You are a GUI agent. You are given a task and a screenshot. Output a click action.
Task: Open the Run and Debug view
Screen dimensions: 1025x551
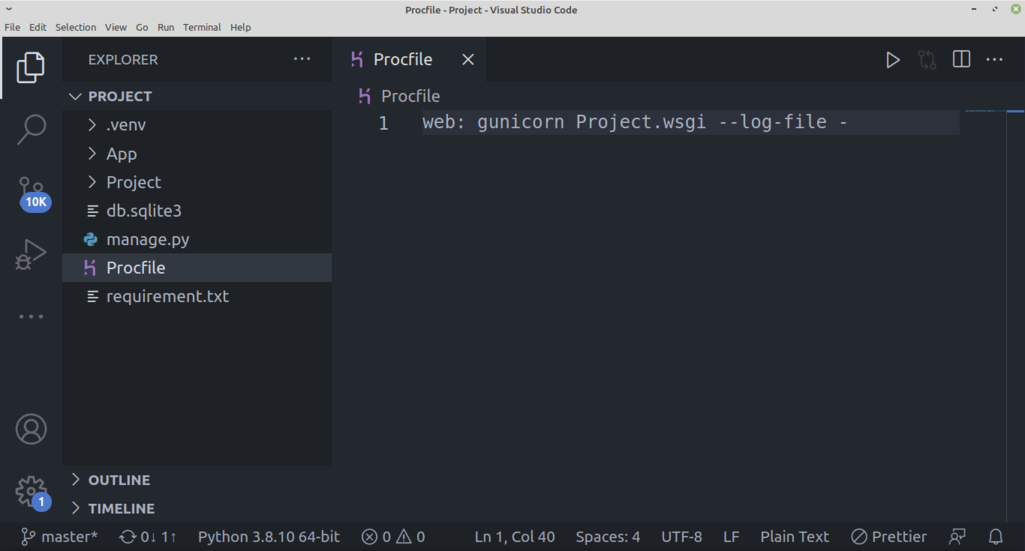pos(31,254)
